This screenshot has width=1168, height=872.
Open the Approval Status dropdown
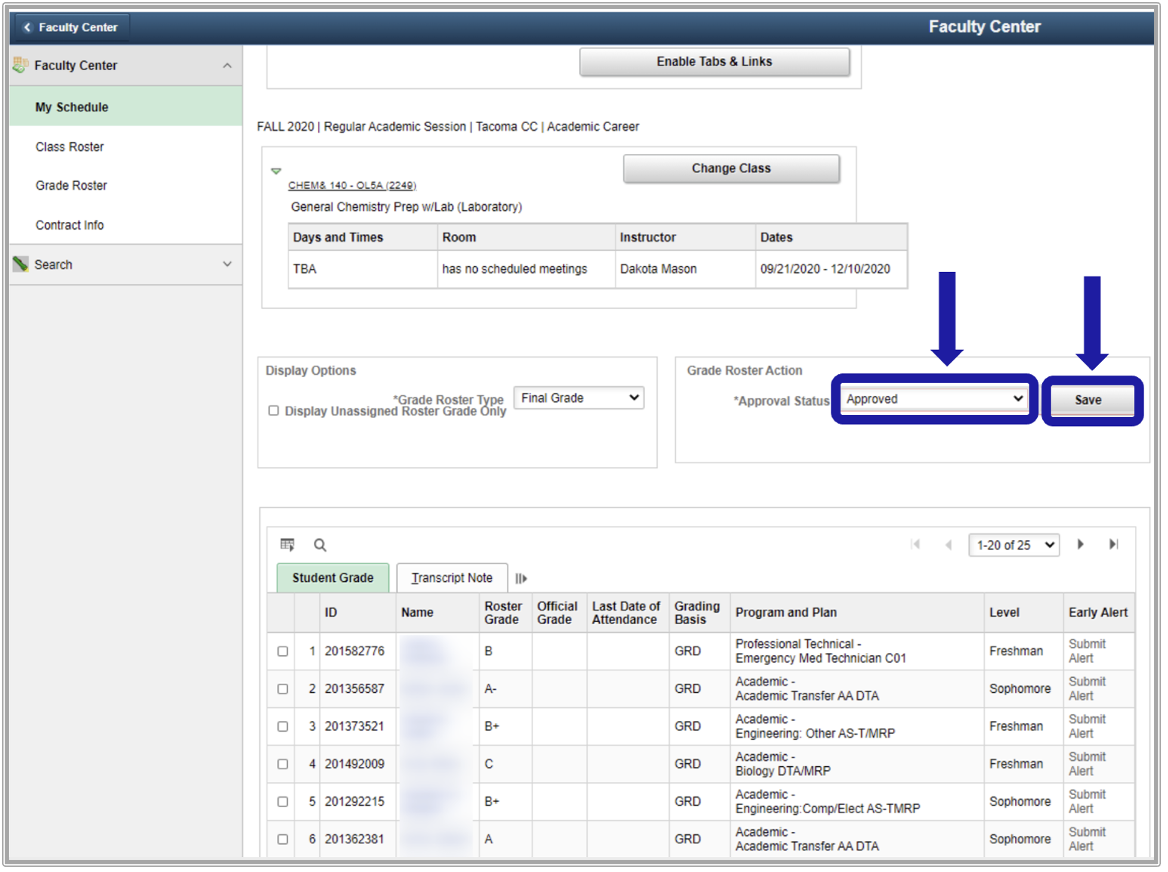pyautogui.click(x=934, y=399)
